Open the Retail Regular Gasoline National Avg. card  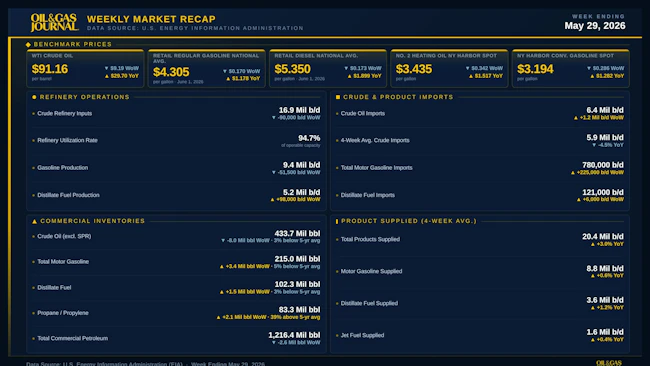206,68
